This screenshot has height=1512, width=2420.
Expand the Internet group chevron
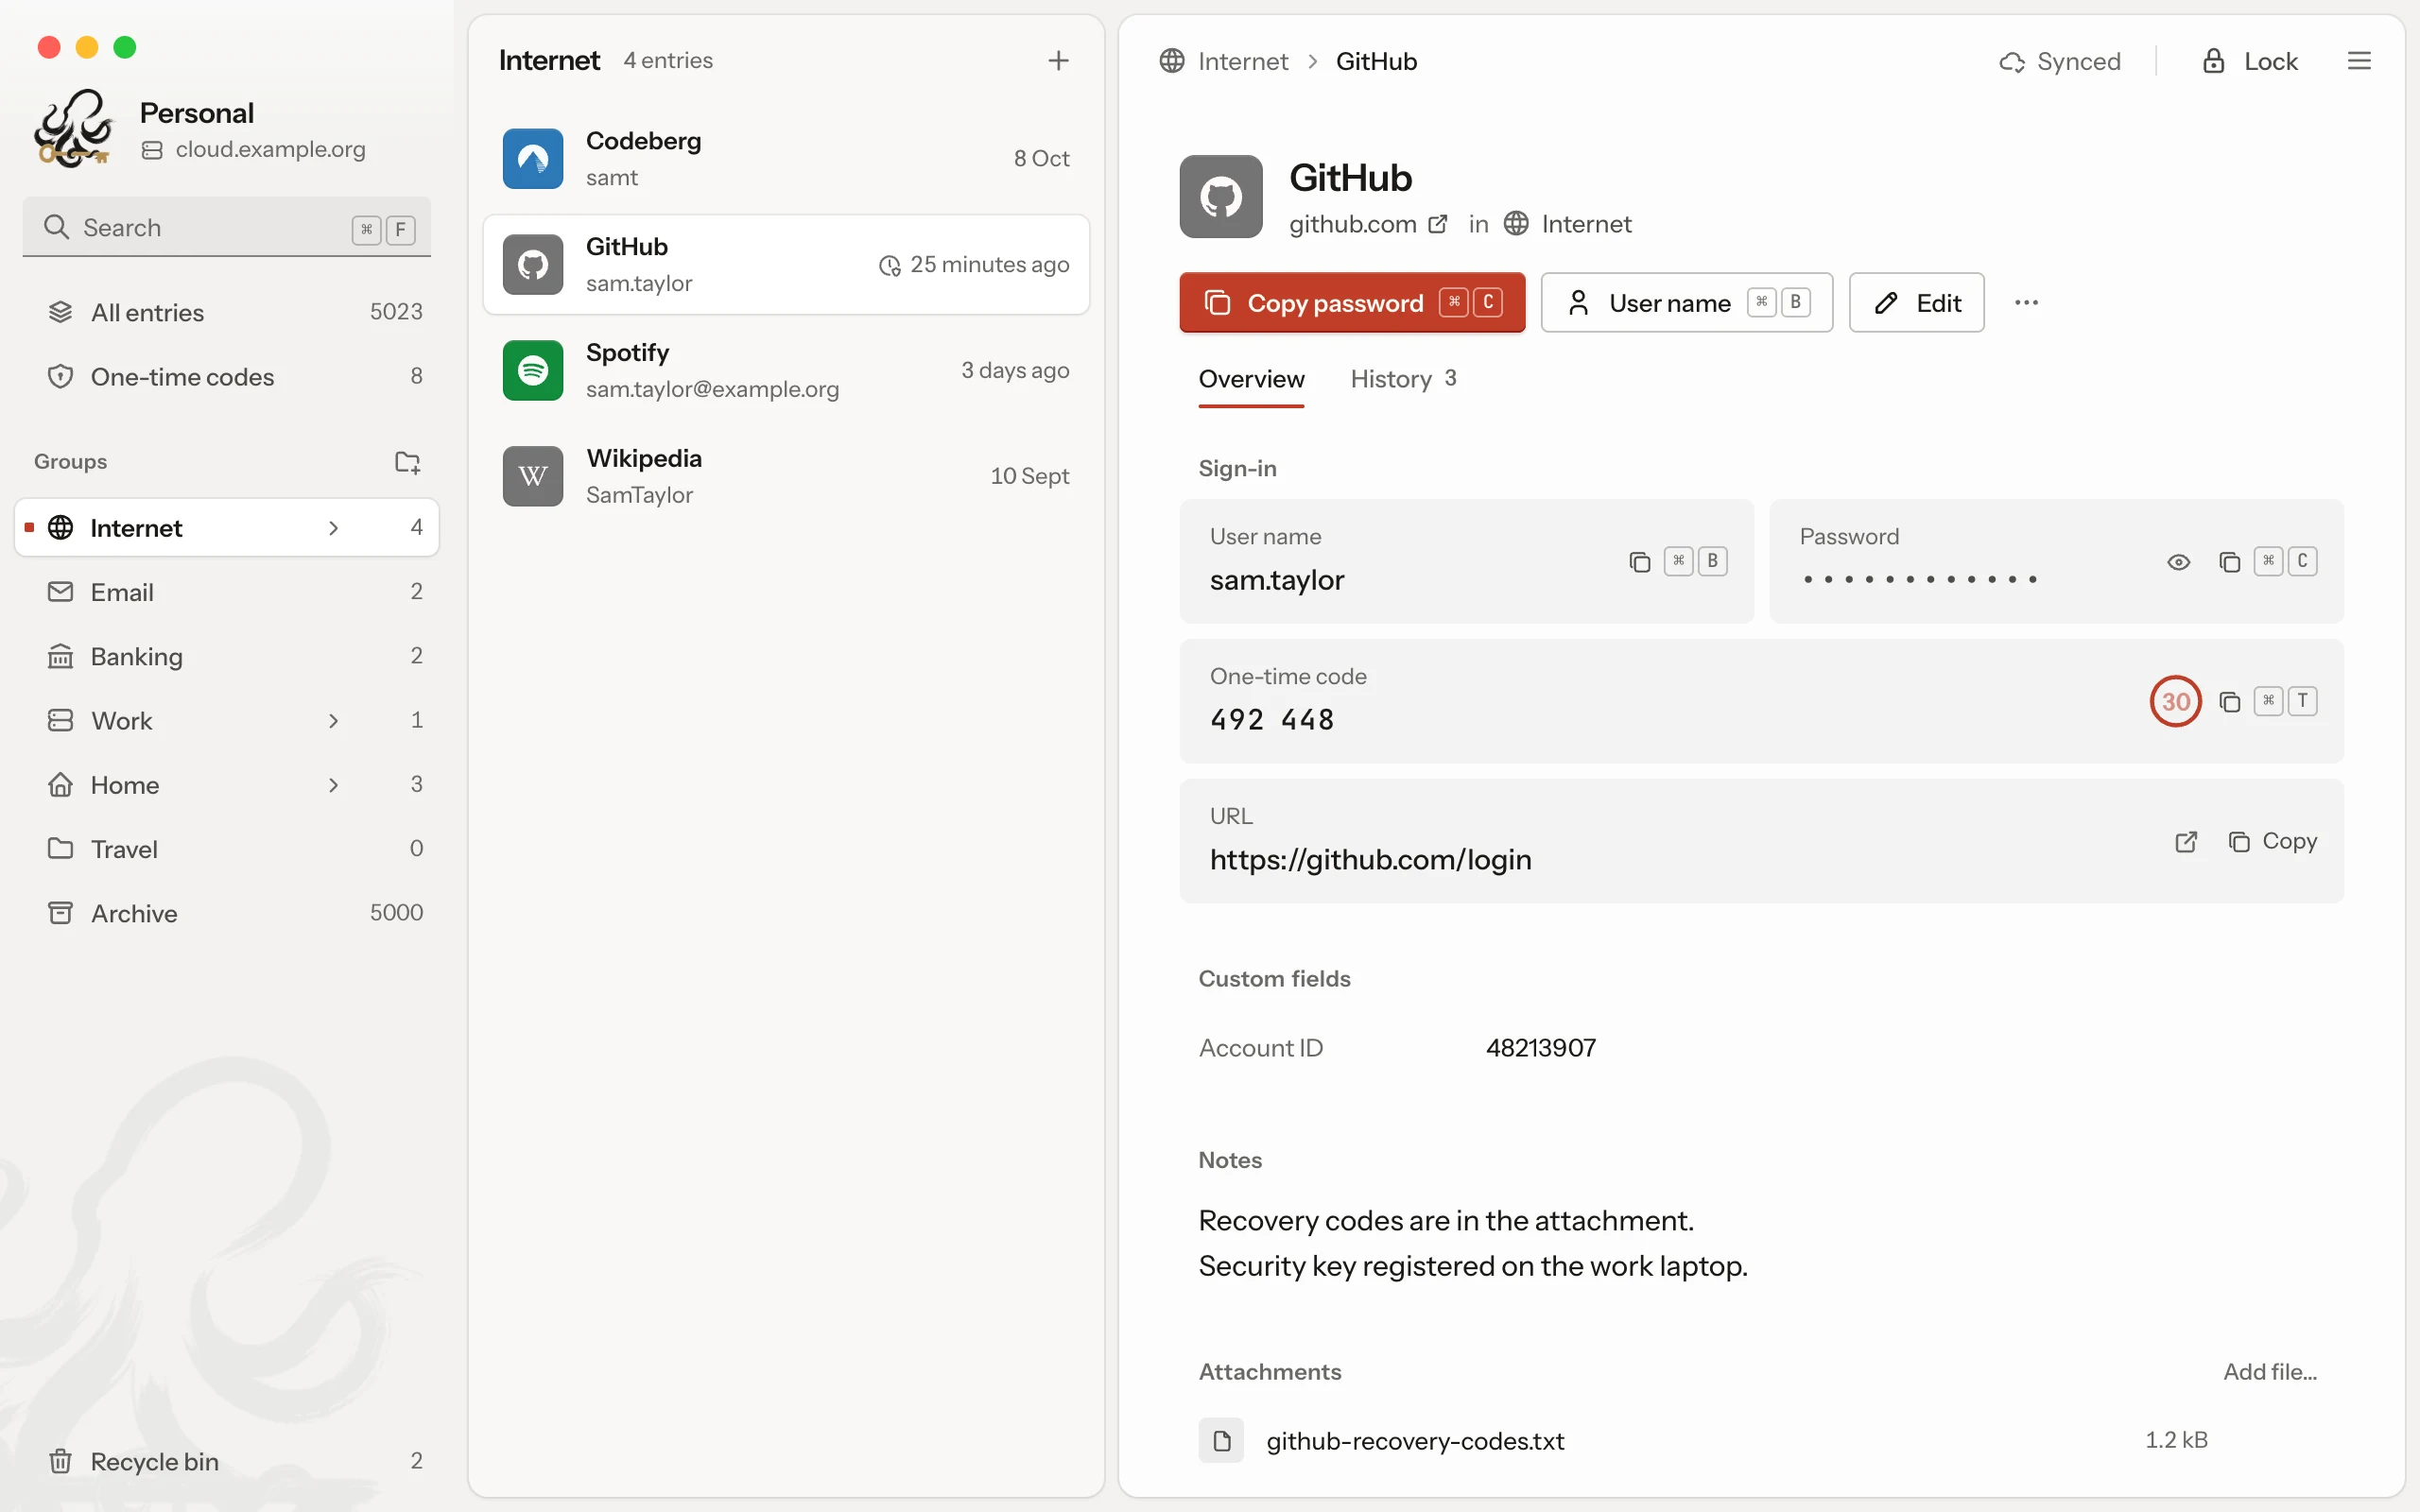pyautogui.click(x=334, y=528)
